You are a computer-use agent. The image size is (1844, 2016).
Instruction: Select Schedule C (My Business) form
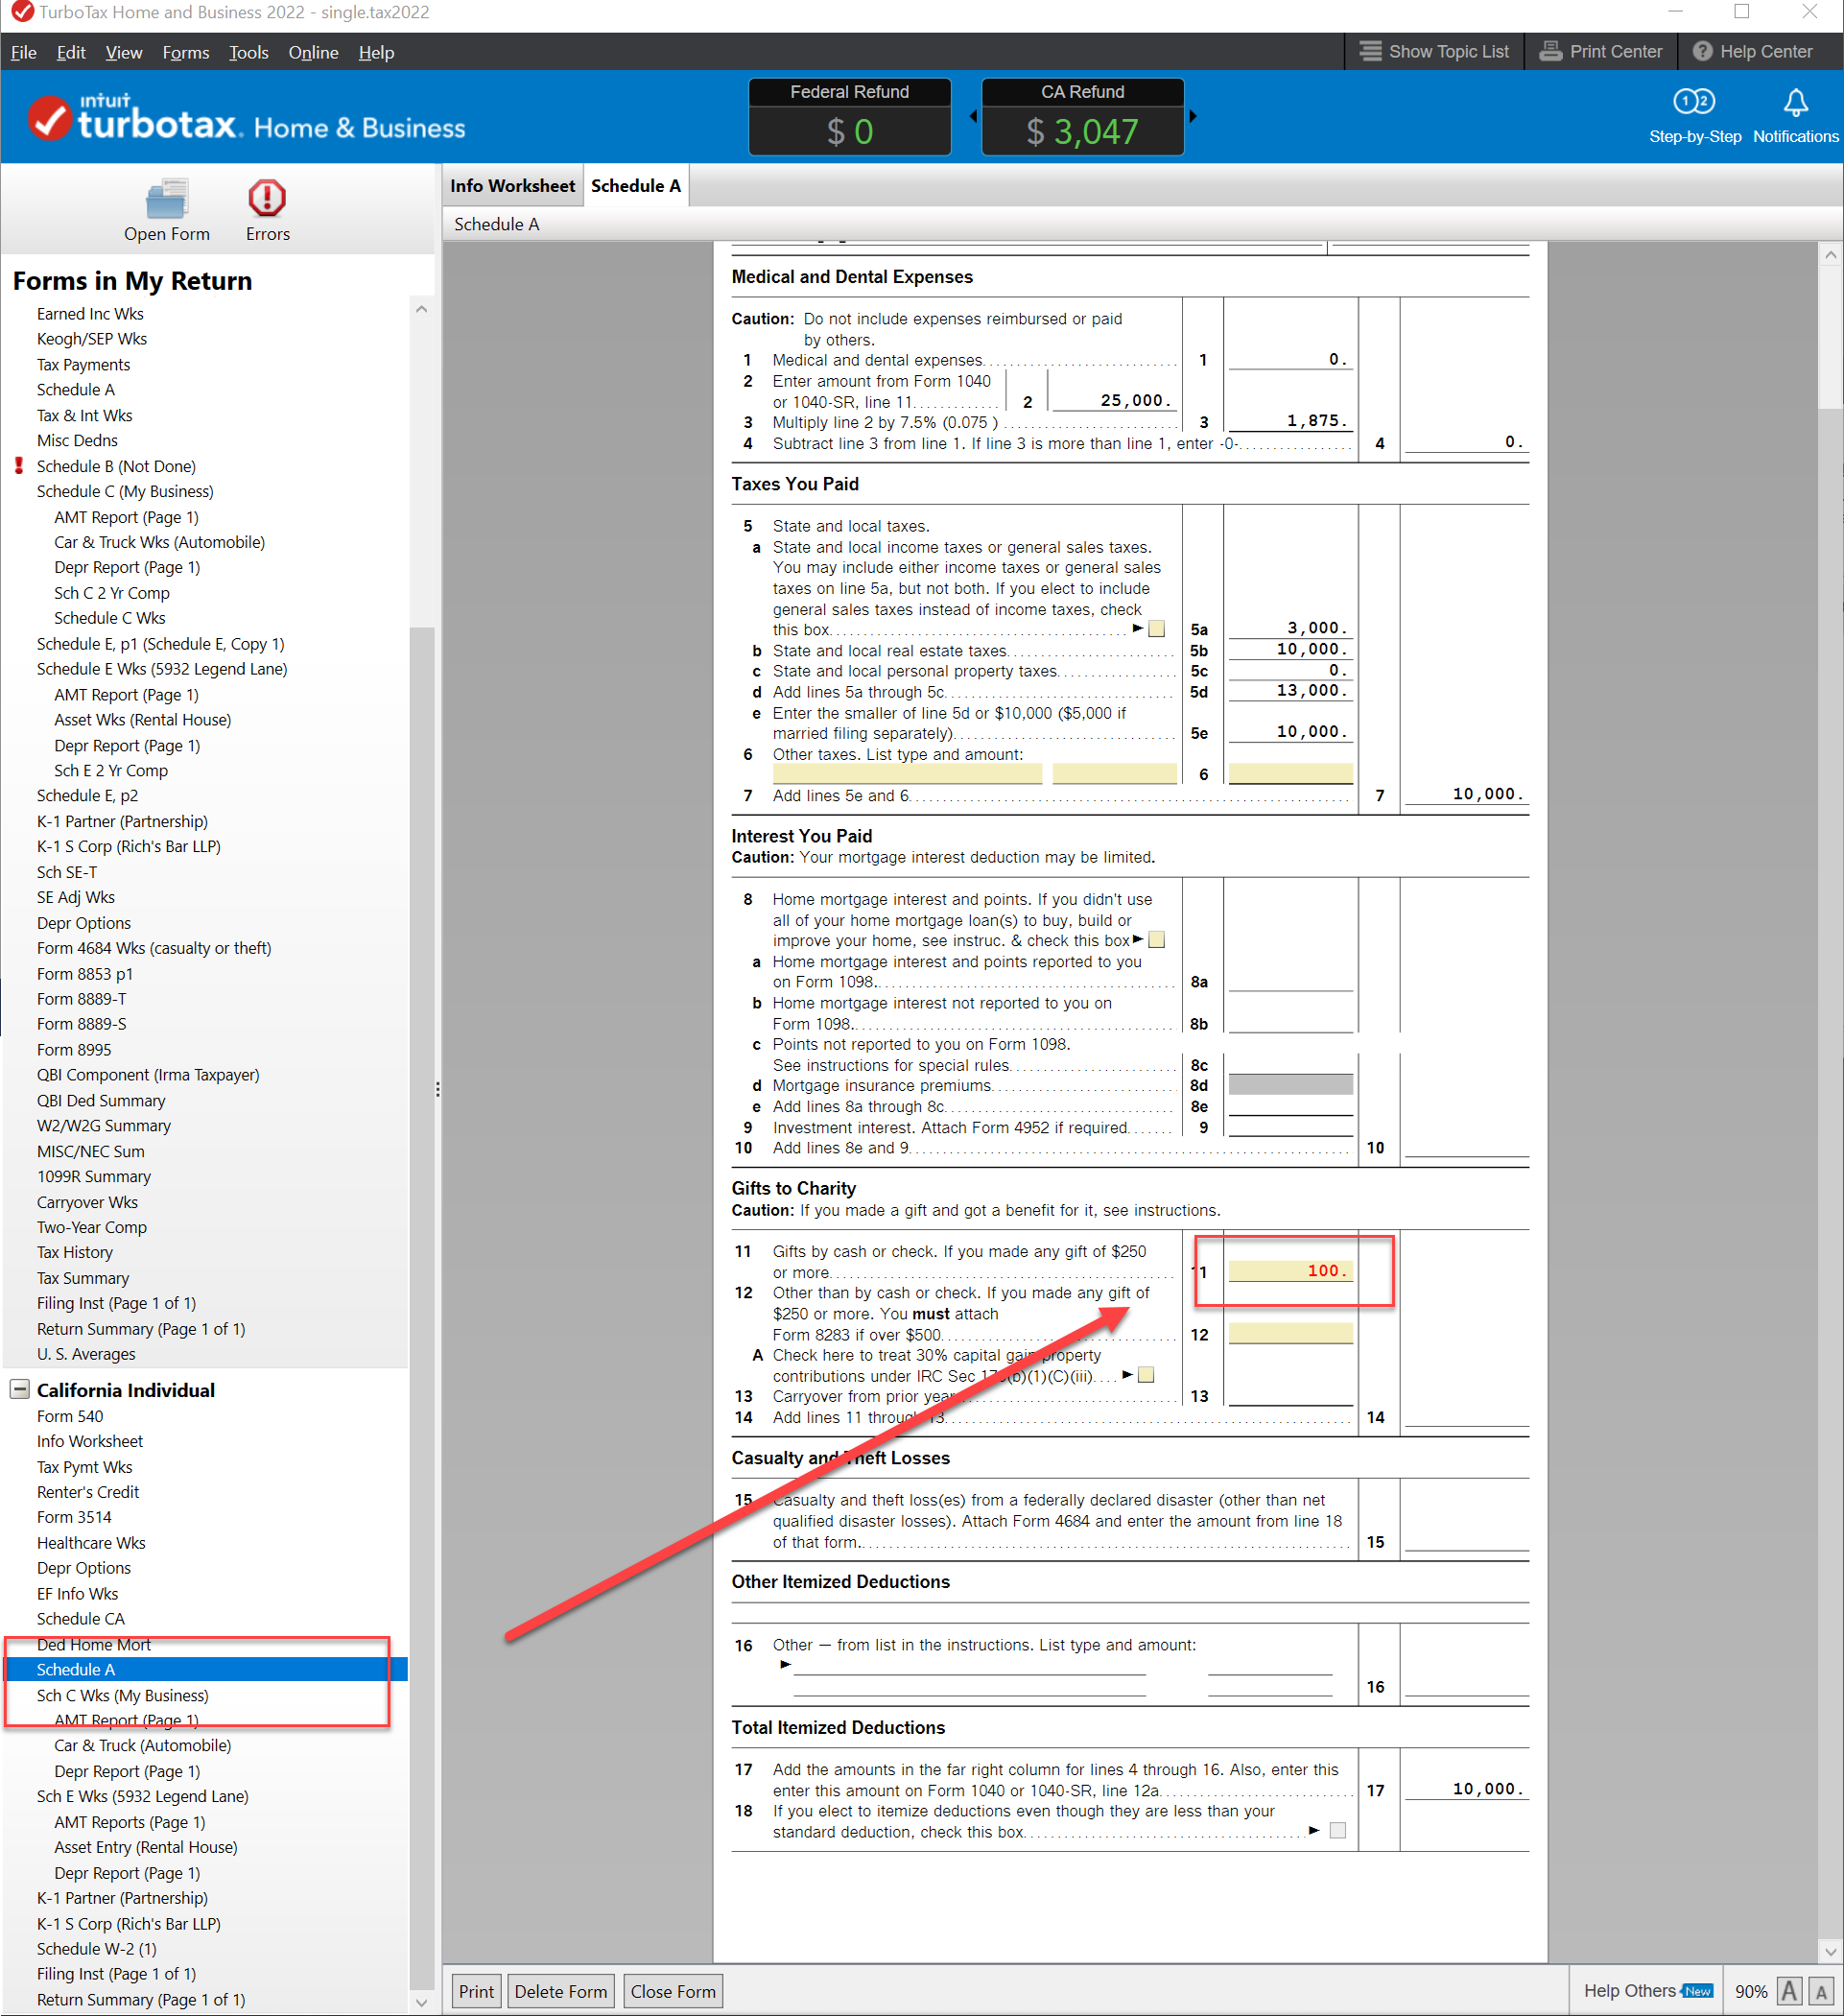pyautogui.click(x=125, y=491)
